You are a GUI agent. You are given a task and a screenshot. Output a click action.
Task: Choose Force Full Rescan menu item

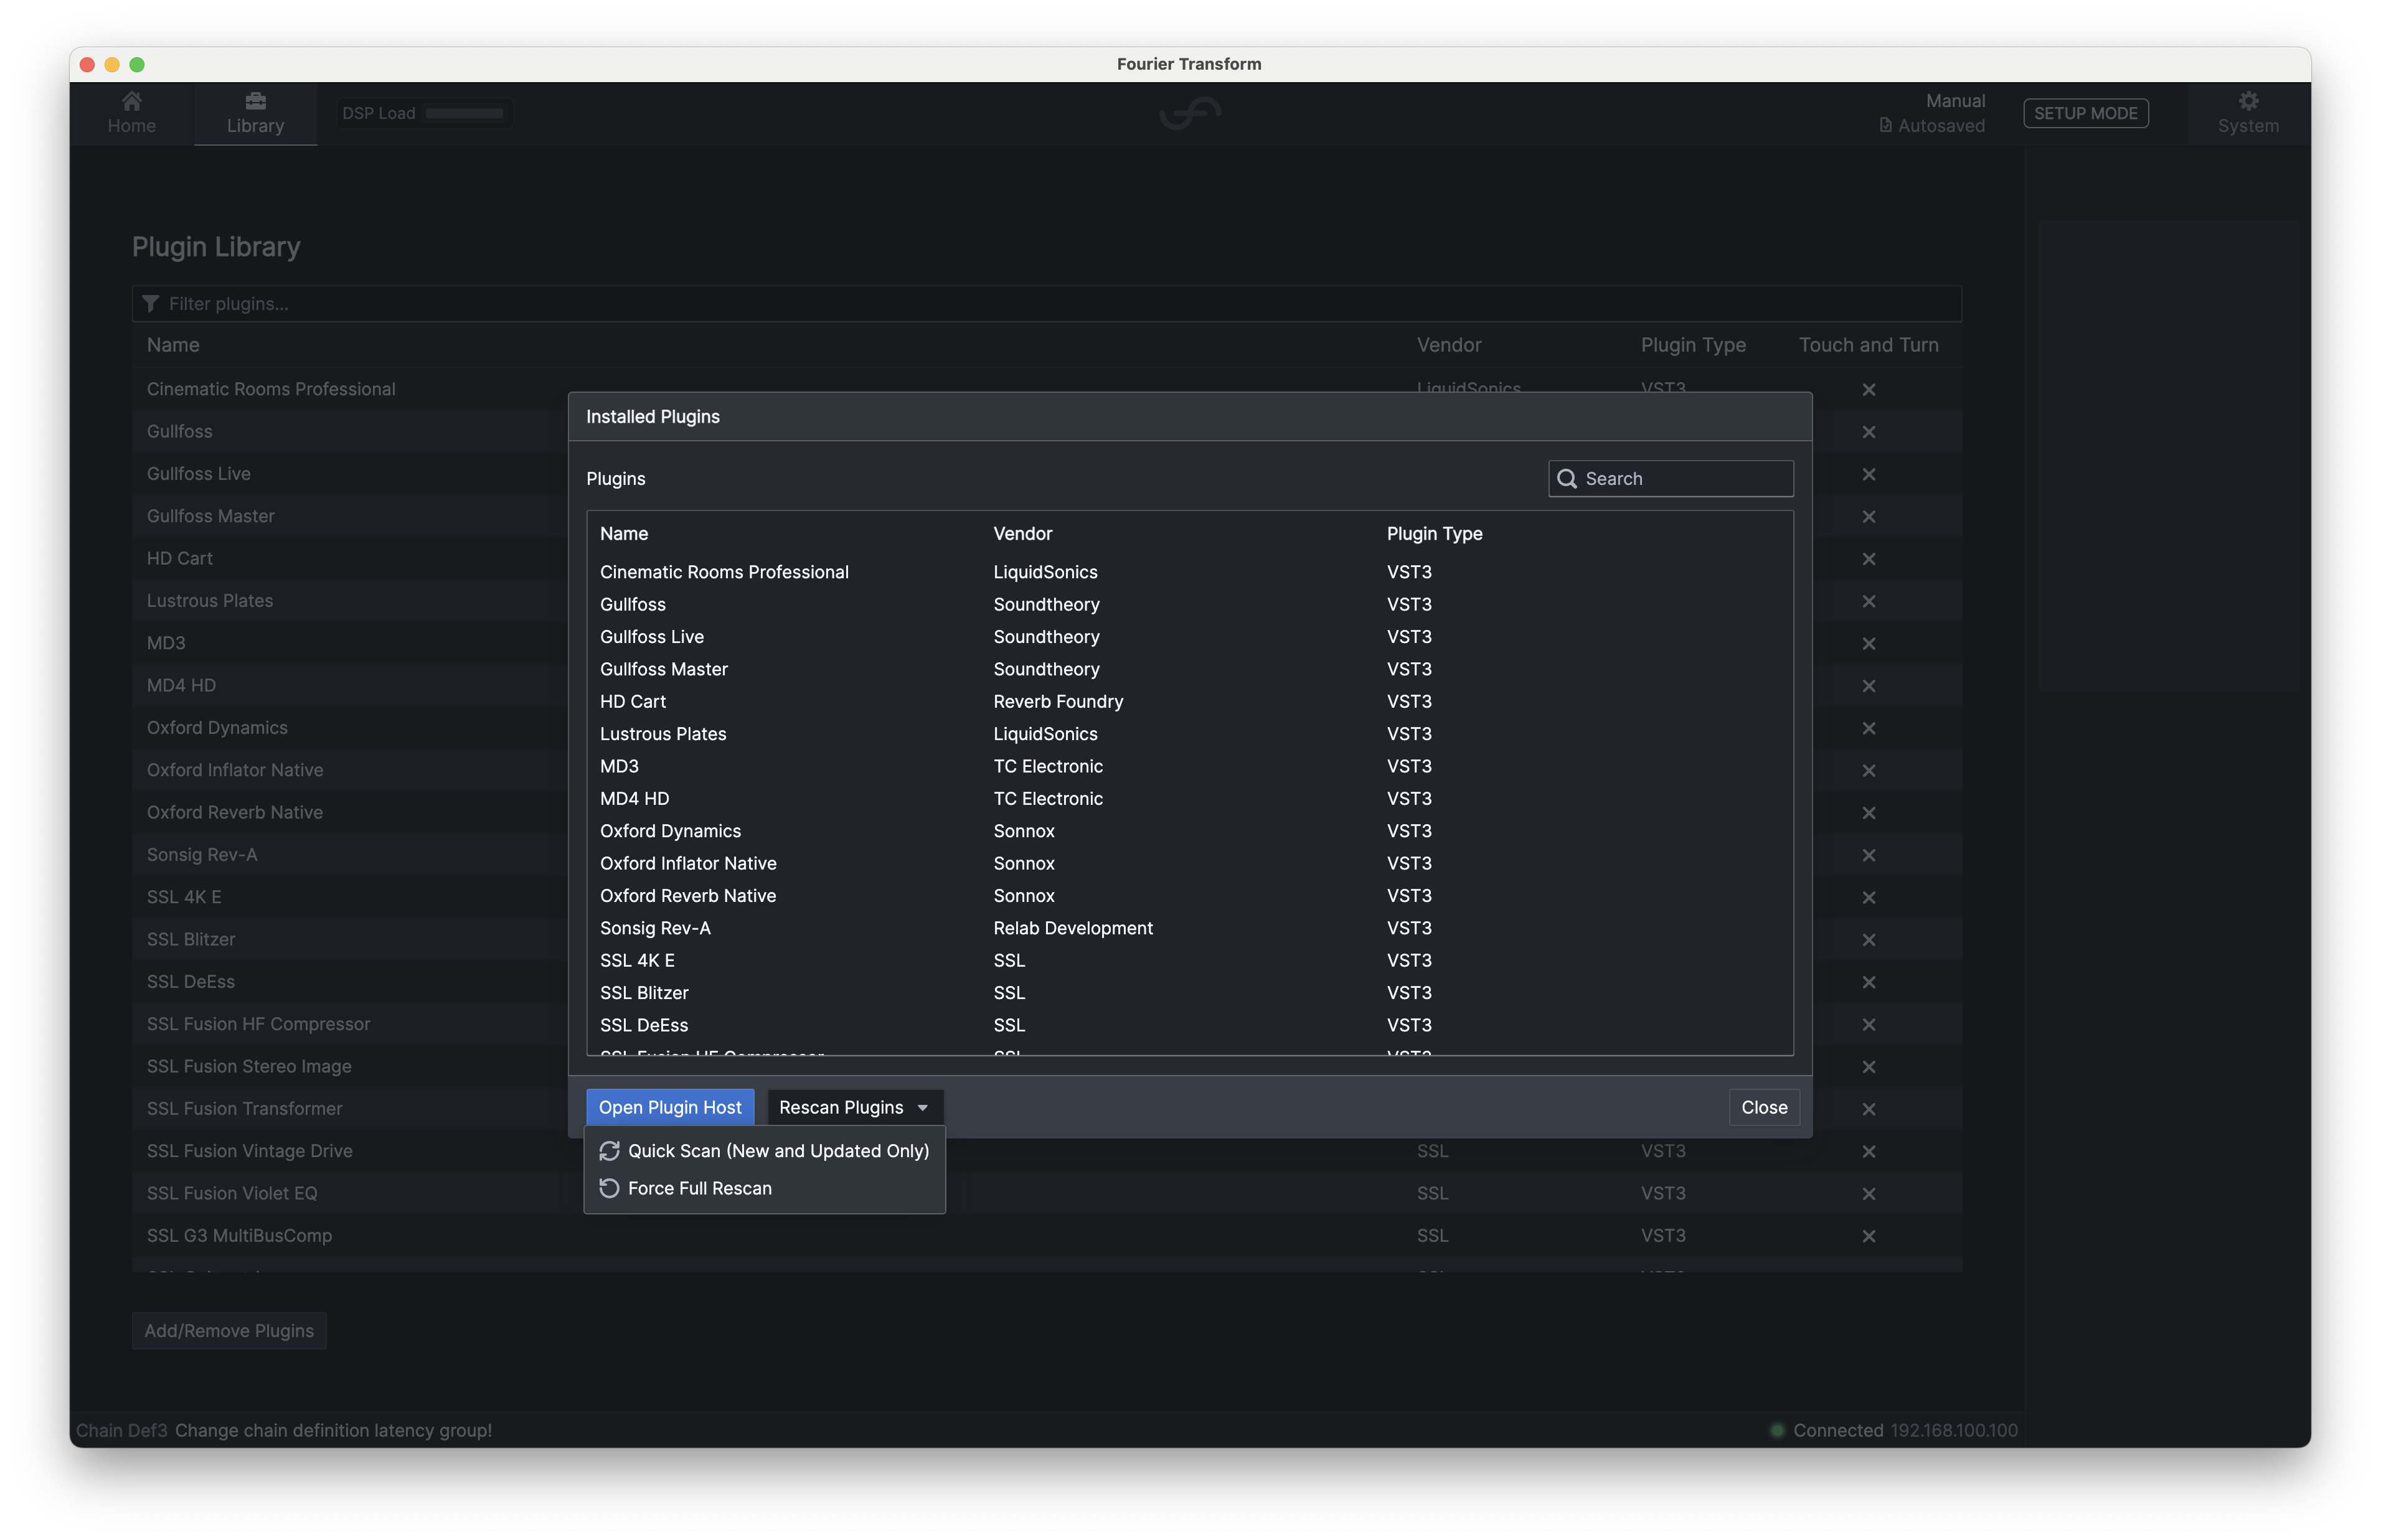764,1188
